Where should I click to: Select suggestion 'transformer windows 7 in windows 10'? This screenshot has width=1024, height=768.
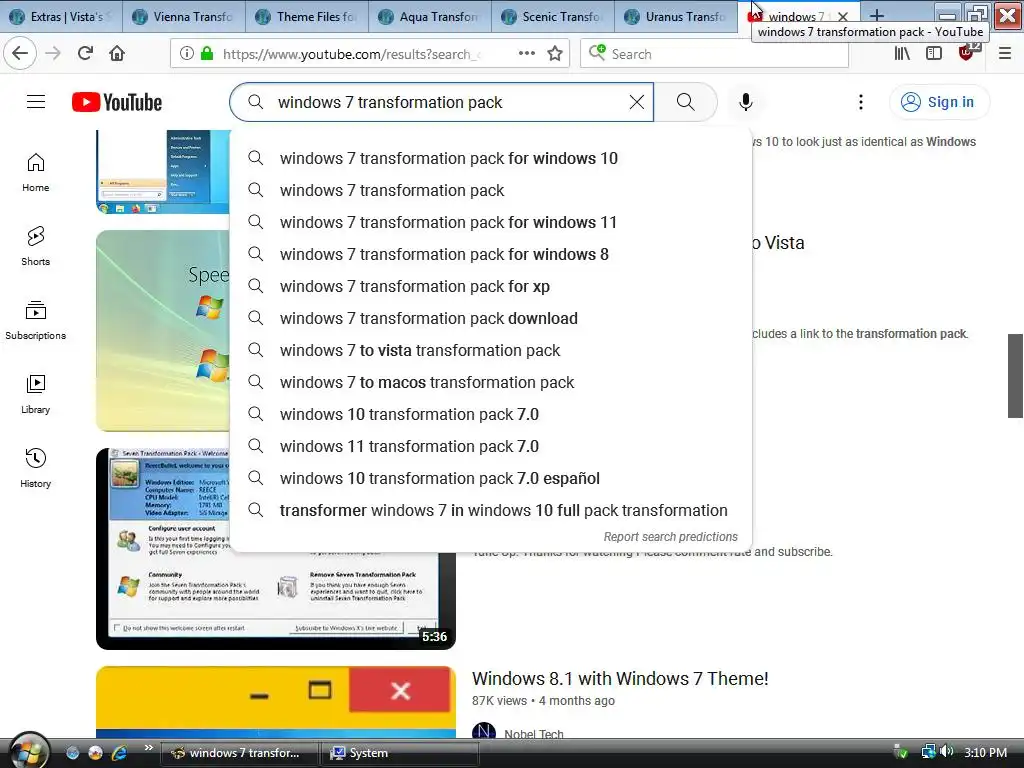[490, 510]
